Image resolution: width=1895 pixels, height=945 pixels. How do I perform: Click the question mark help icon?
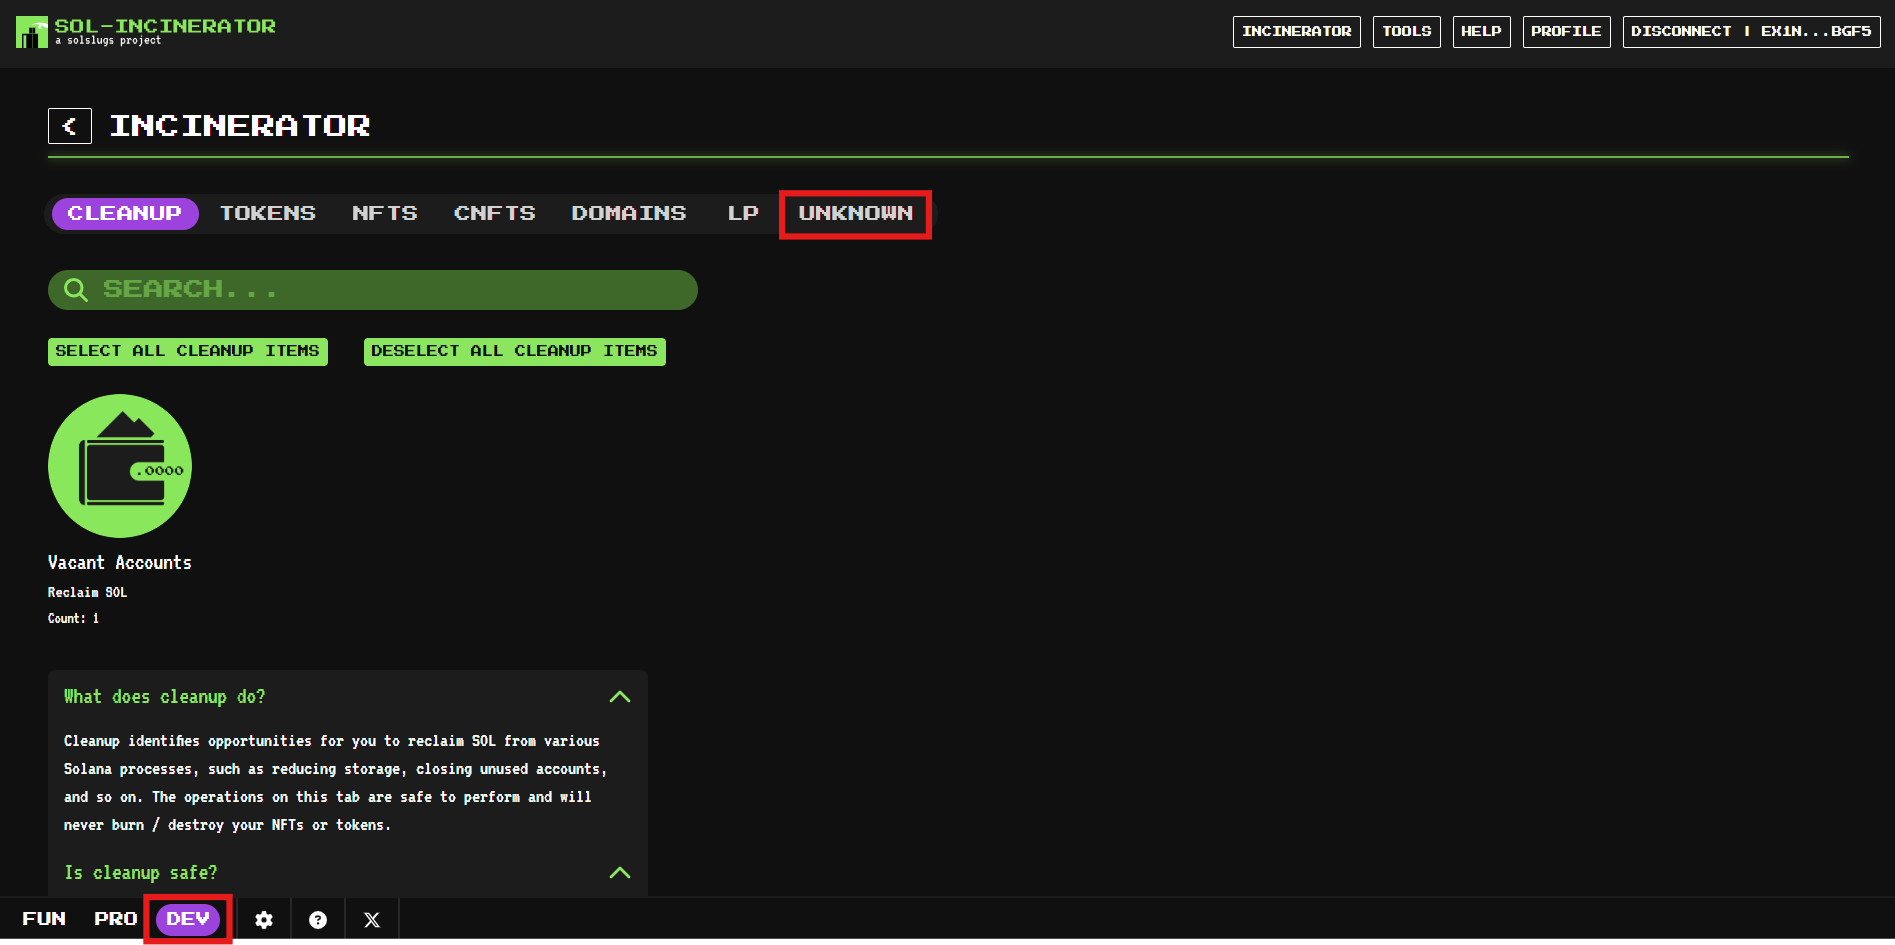point(318,920)
